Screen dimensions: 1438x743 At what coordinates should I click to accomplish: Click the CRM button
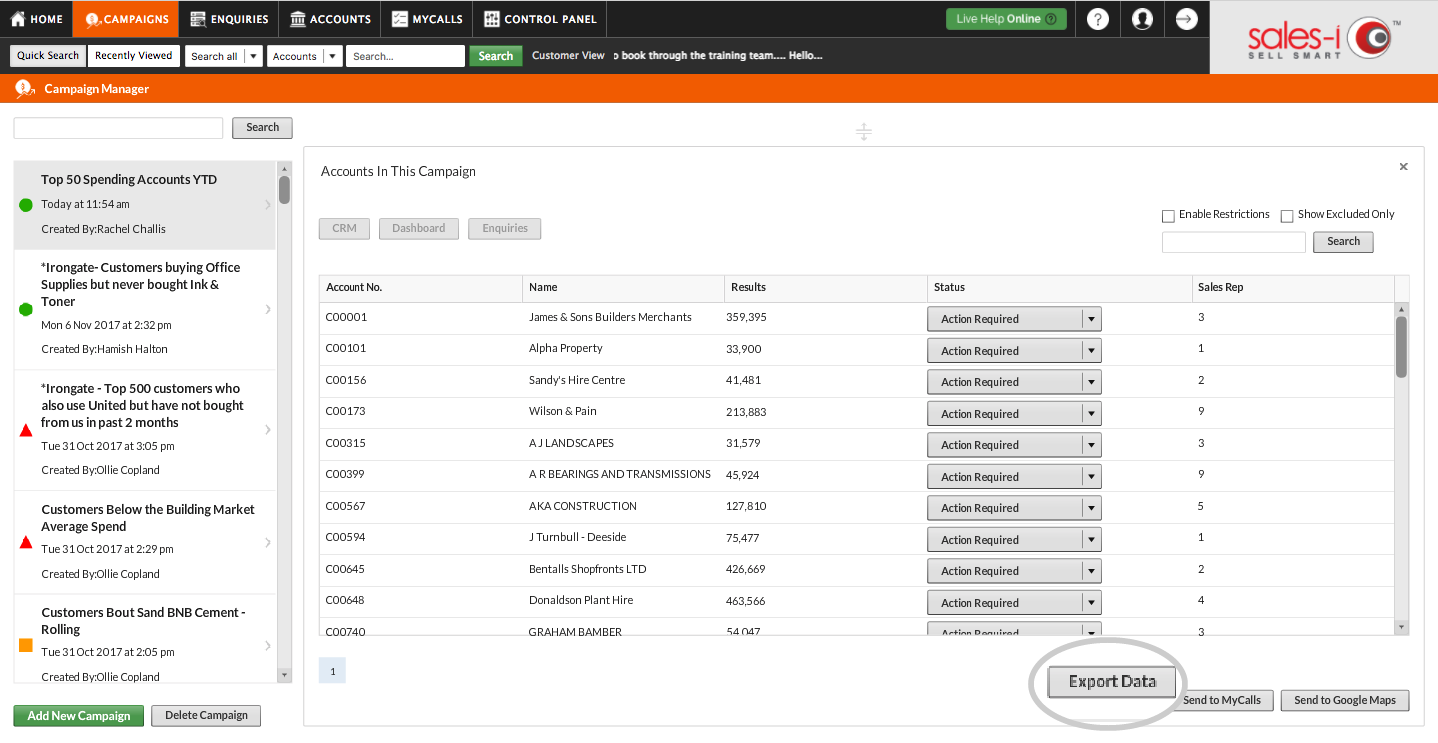tap(344, 229)
